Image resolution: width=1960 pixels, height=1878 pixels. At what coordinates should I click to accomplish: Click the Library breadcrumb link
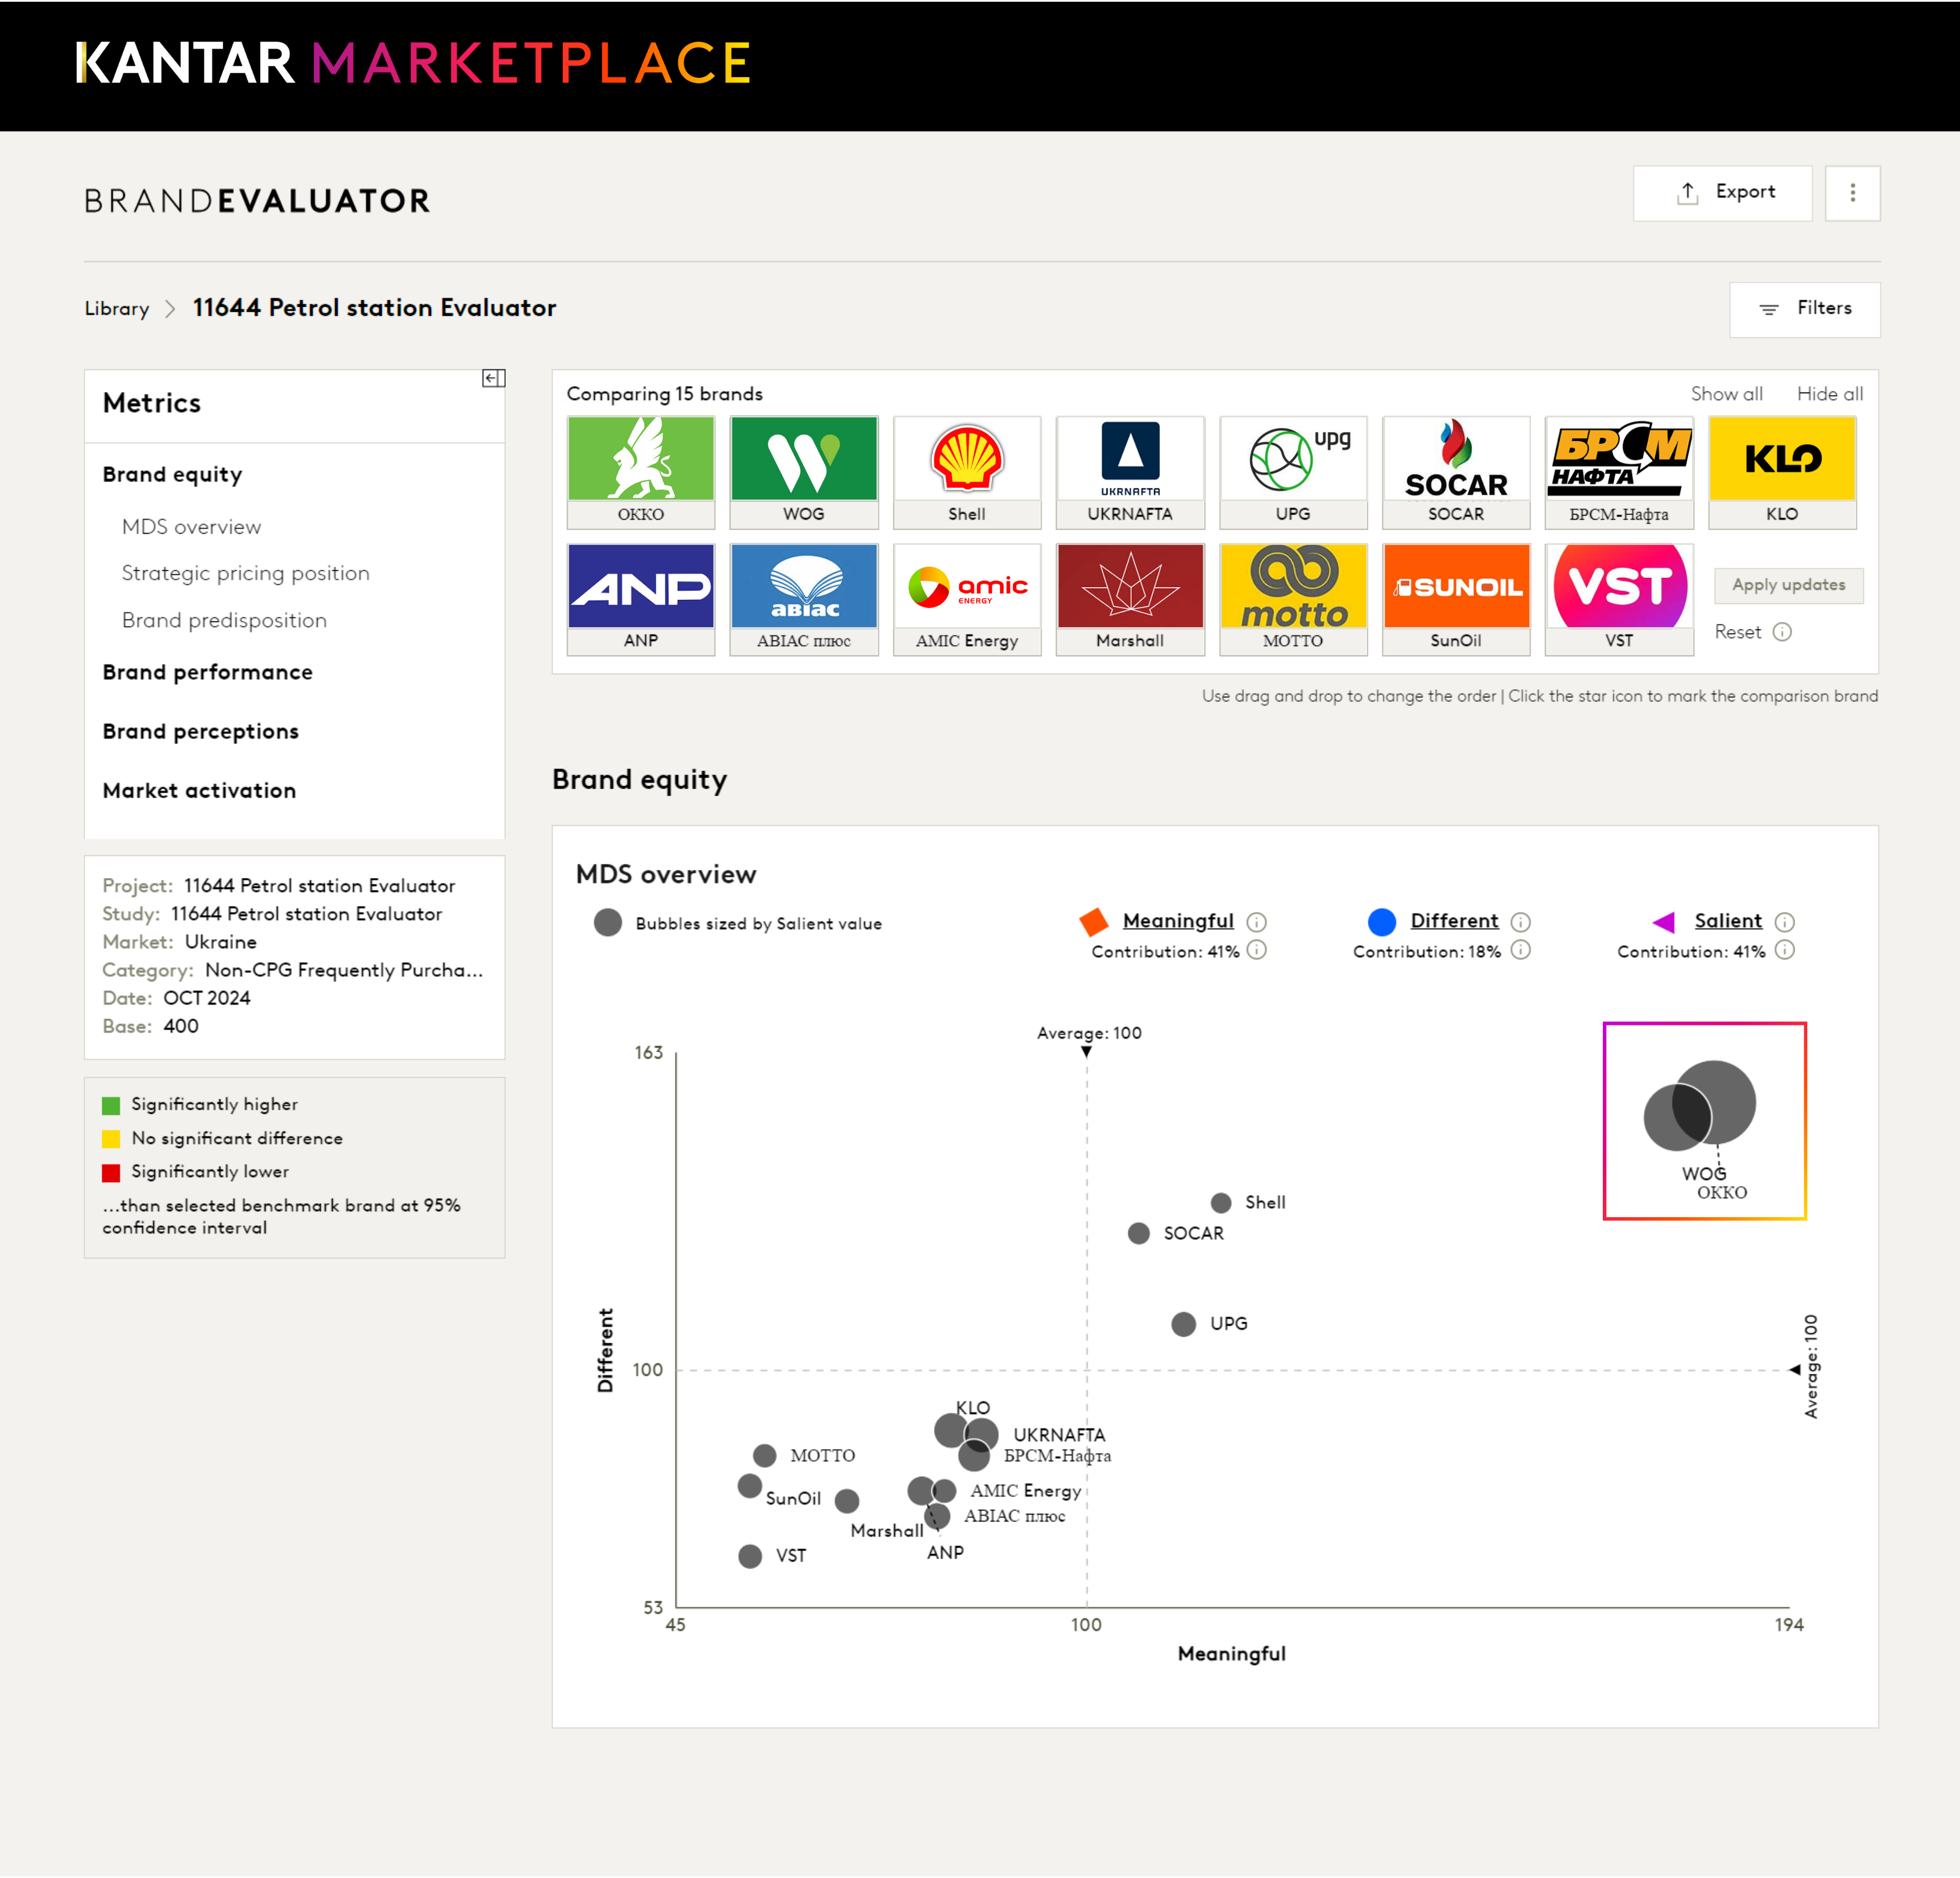[x=117, y=309]
